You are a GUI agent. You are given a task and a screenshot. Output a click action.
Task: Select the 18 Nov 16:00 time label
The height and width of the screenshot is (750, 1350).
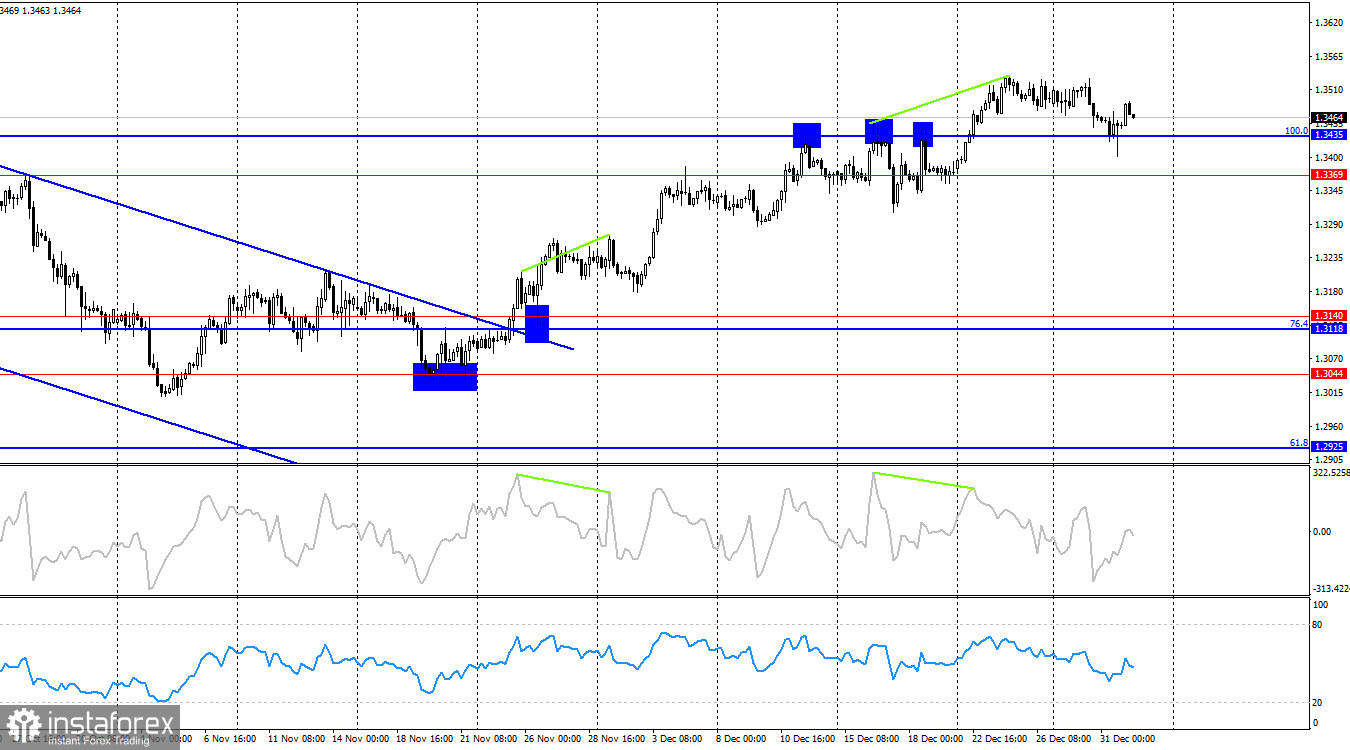click(424, 739)
